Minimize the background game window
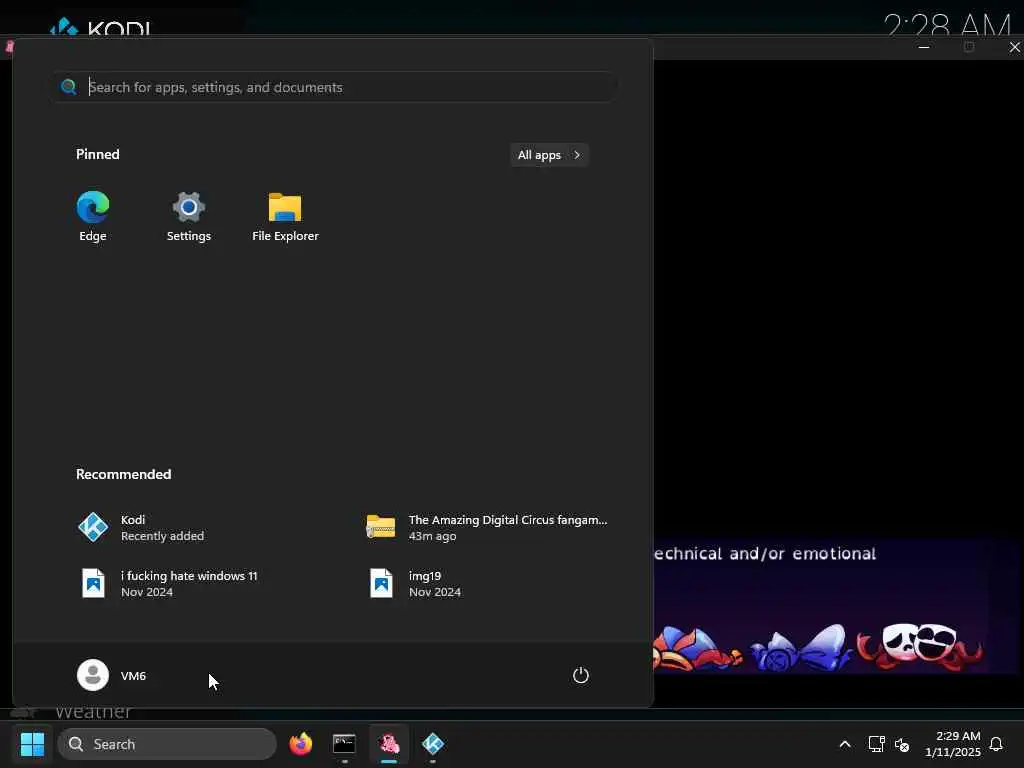Image resolution: width=1024 pixels, height=768 pixels. tap(924, 47)
